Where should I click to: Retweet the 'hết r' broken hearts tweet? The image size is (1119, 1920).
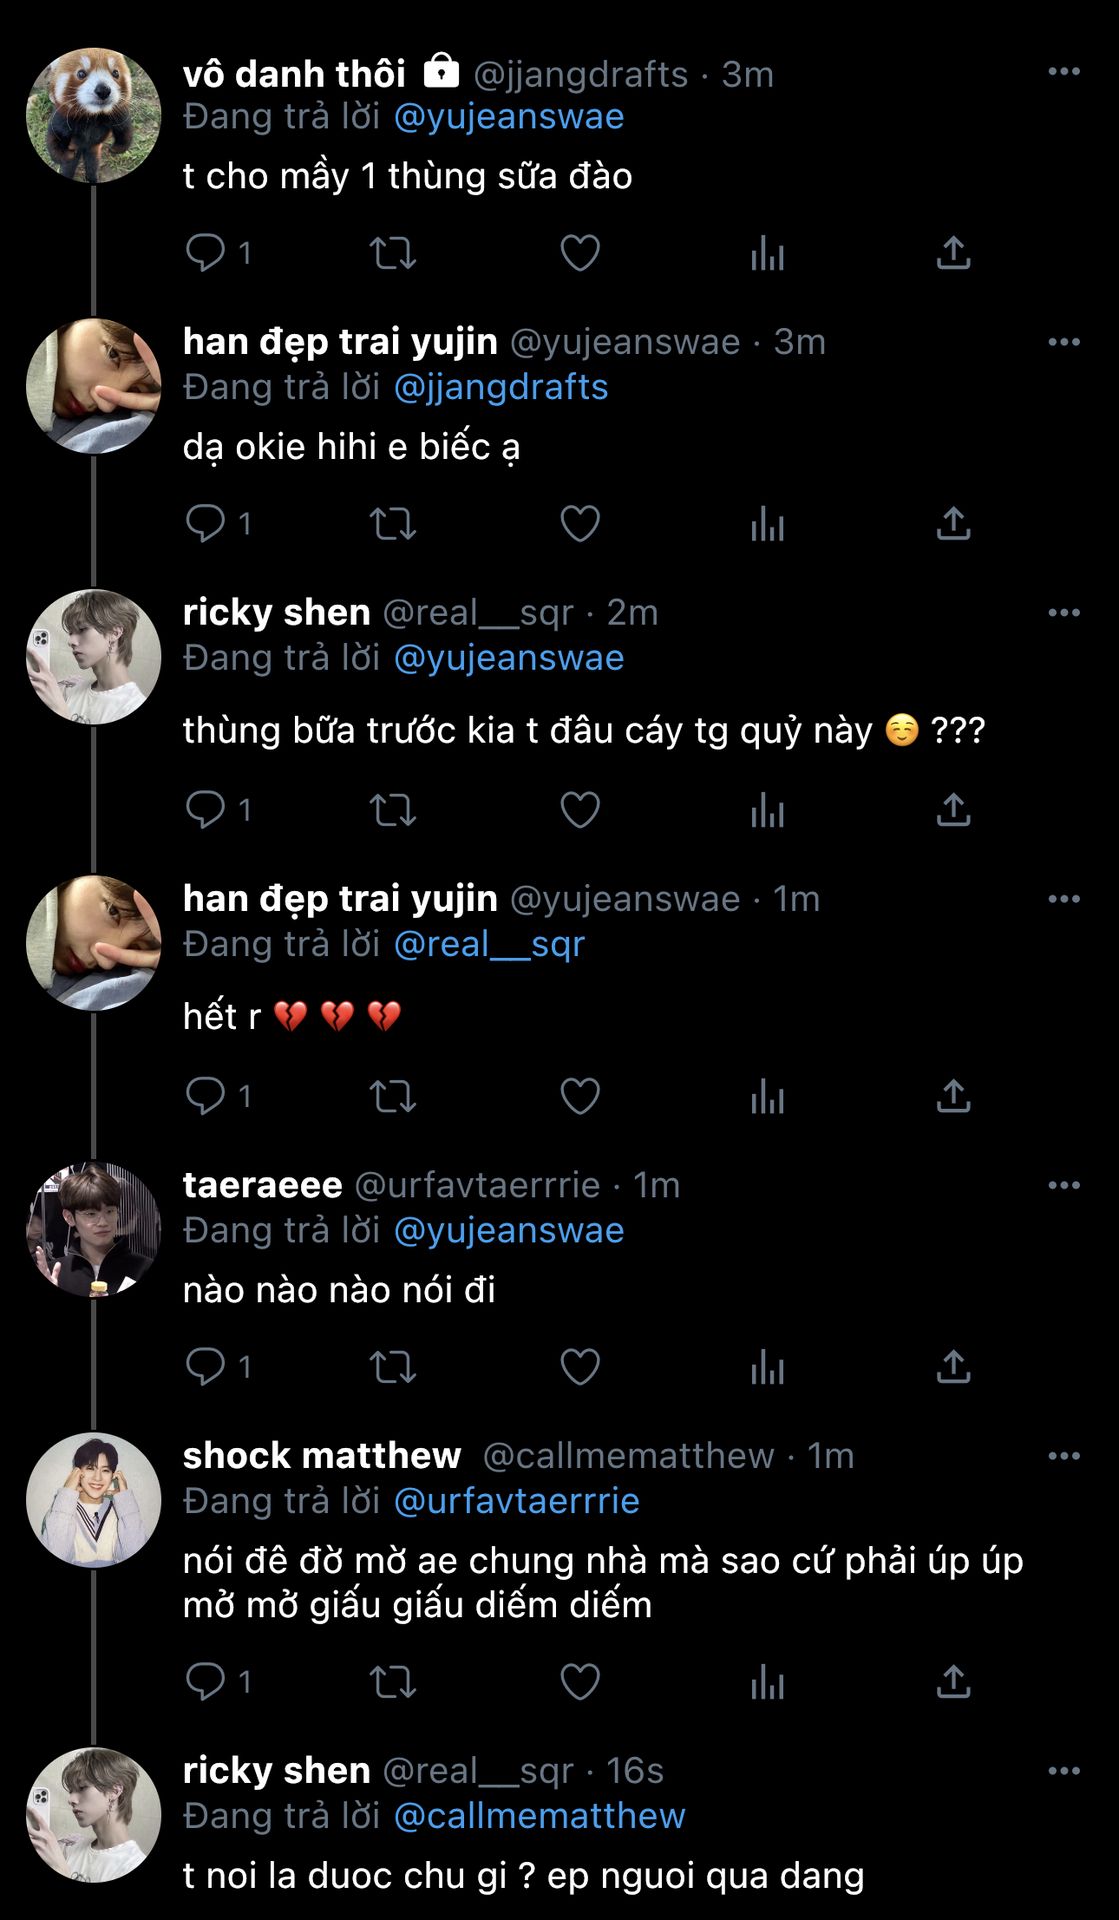(x=393, y=1096)
